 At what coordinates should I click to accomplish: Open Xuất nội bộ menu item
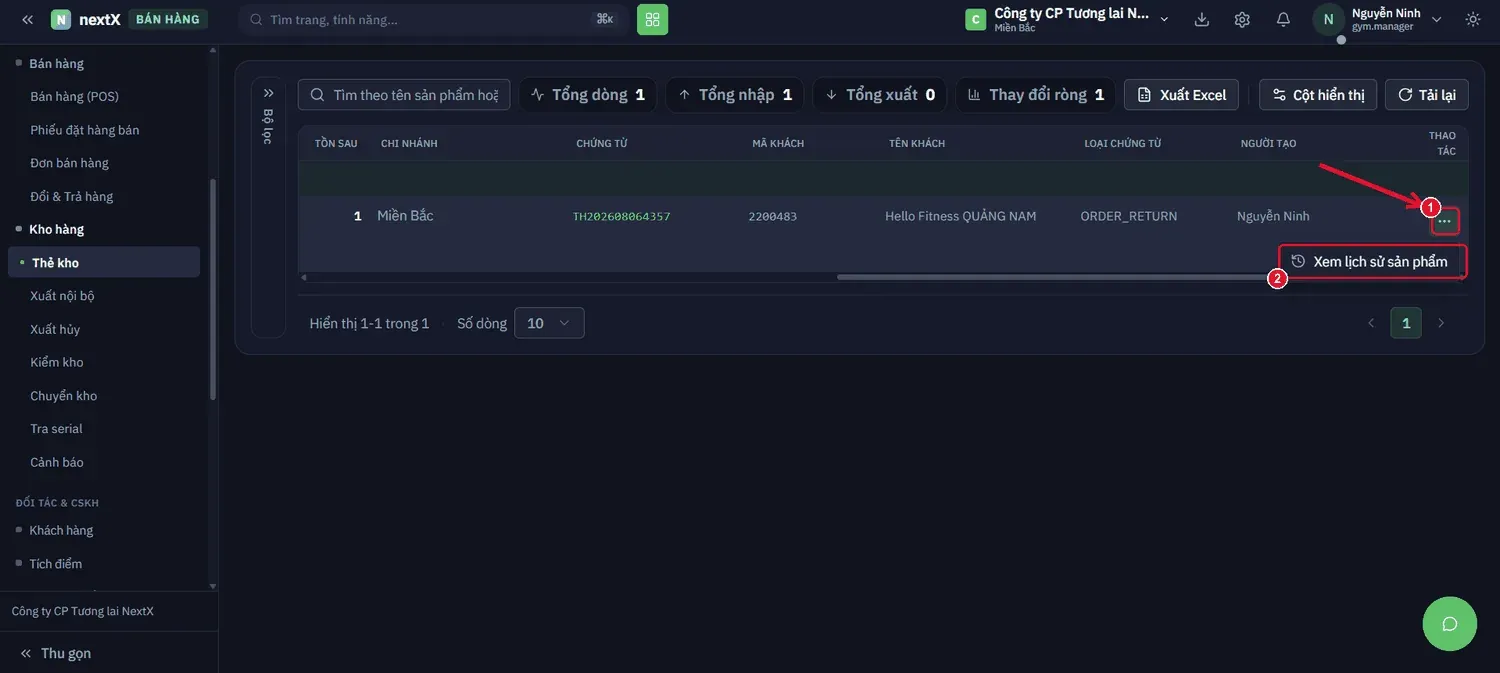point(62,296)
